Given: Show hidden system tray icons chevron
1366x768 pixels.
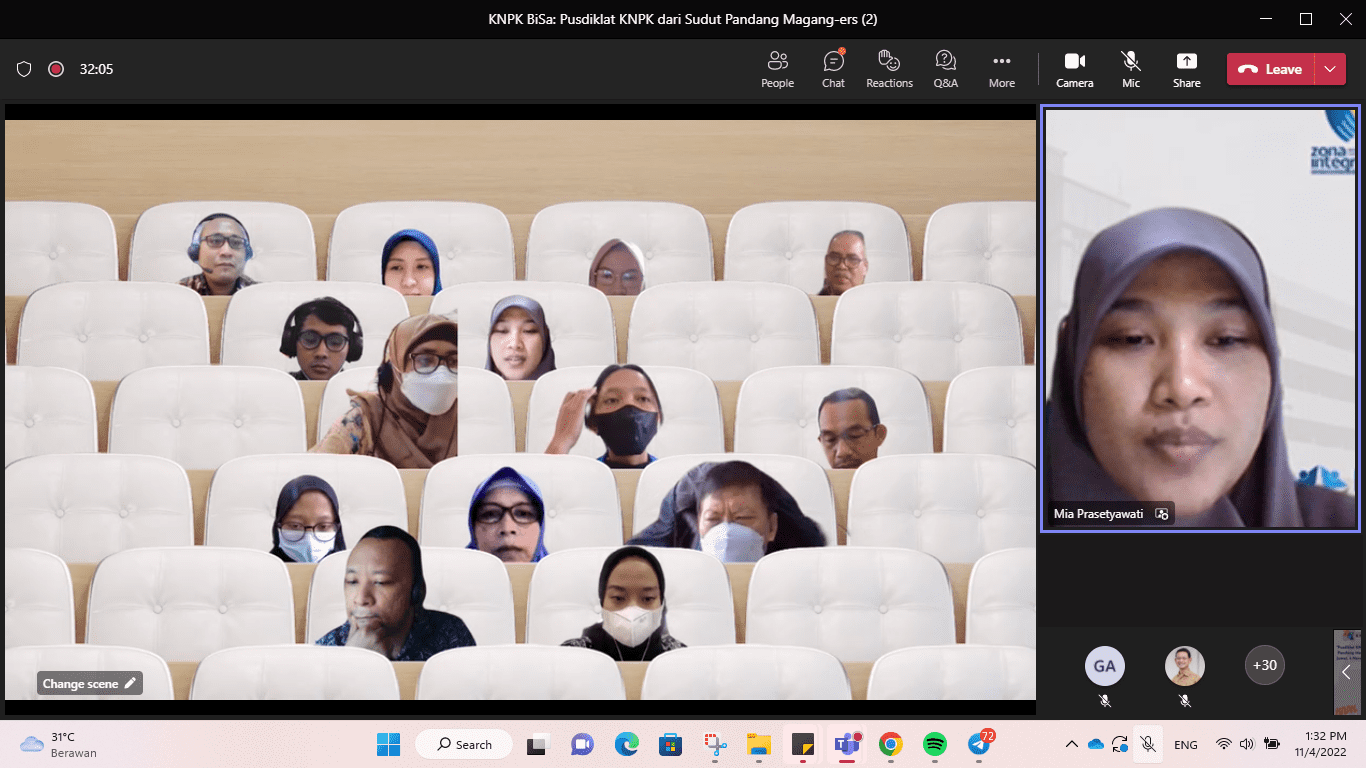Looking at the screenshot, I should point(1071,744).
